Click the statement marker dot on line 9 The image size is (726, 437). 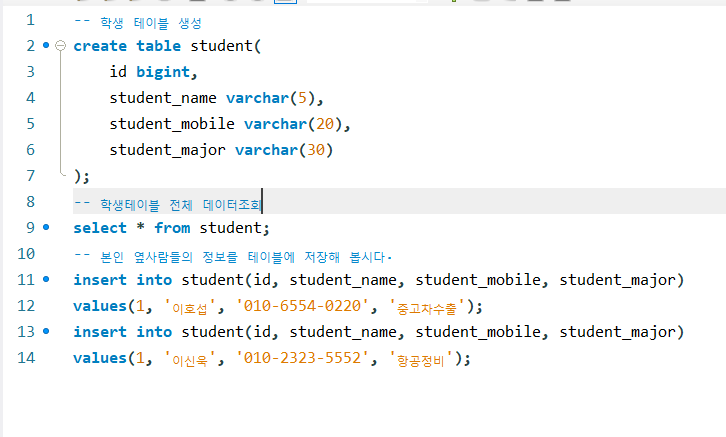pyautogui.click(x=46, y=227)
